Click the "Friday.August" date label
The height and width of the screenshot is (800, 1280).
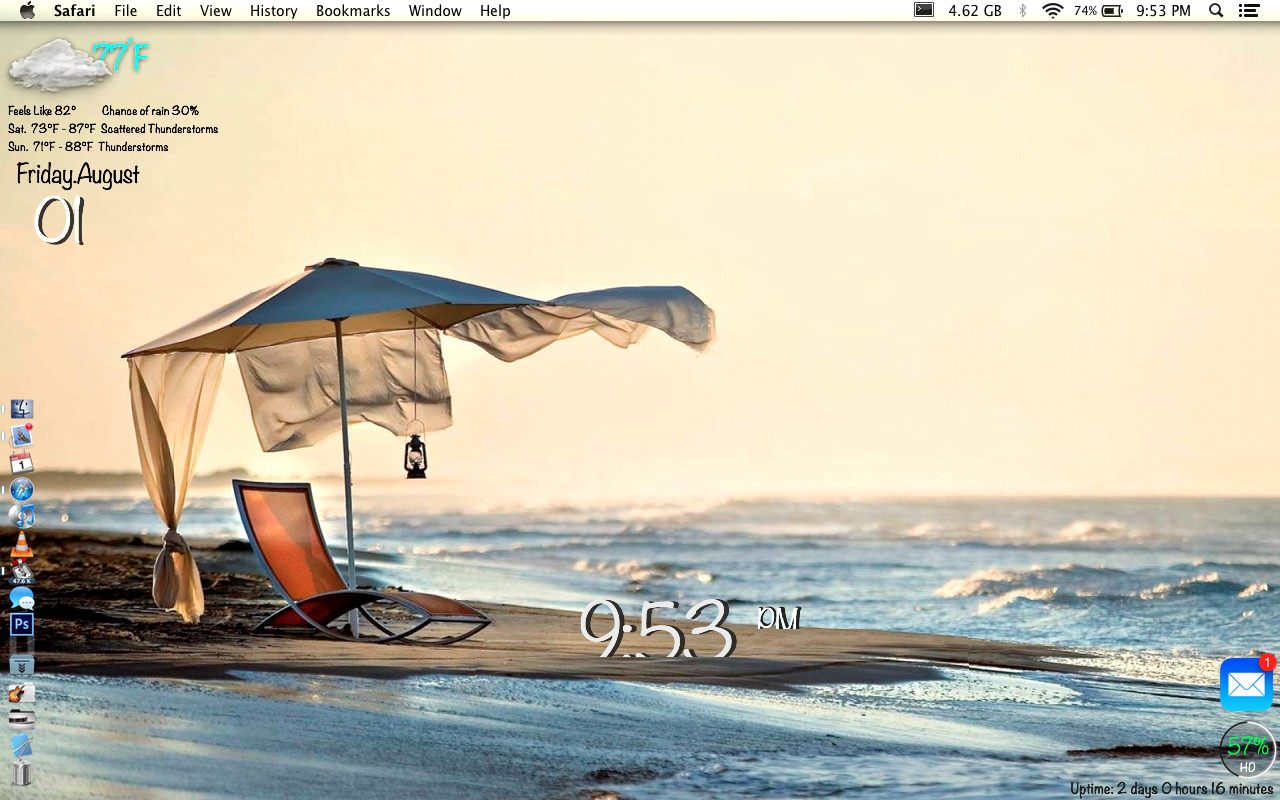click(x=78, y=175)
